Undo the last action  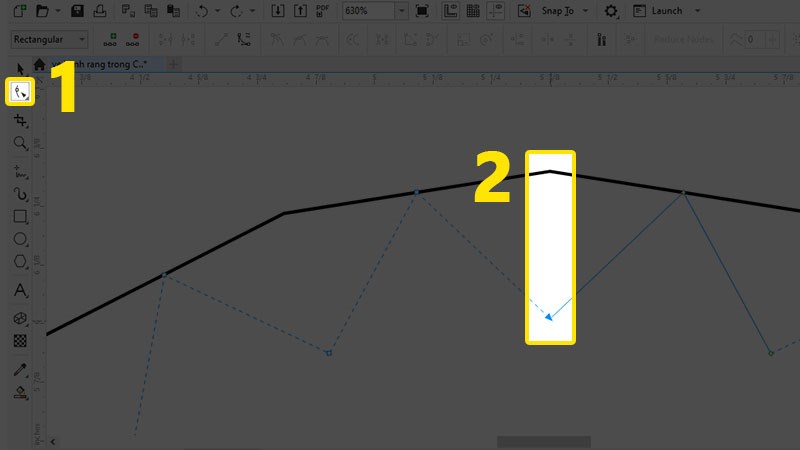click(x=202, y=11)
